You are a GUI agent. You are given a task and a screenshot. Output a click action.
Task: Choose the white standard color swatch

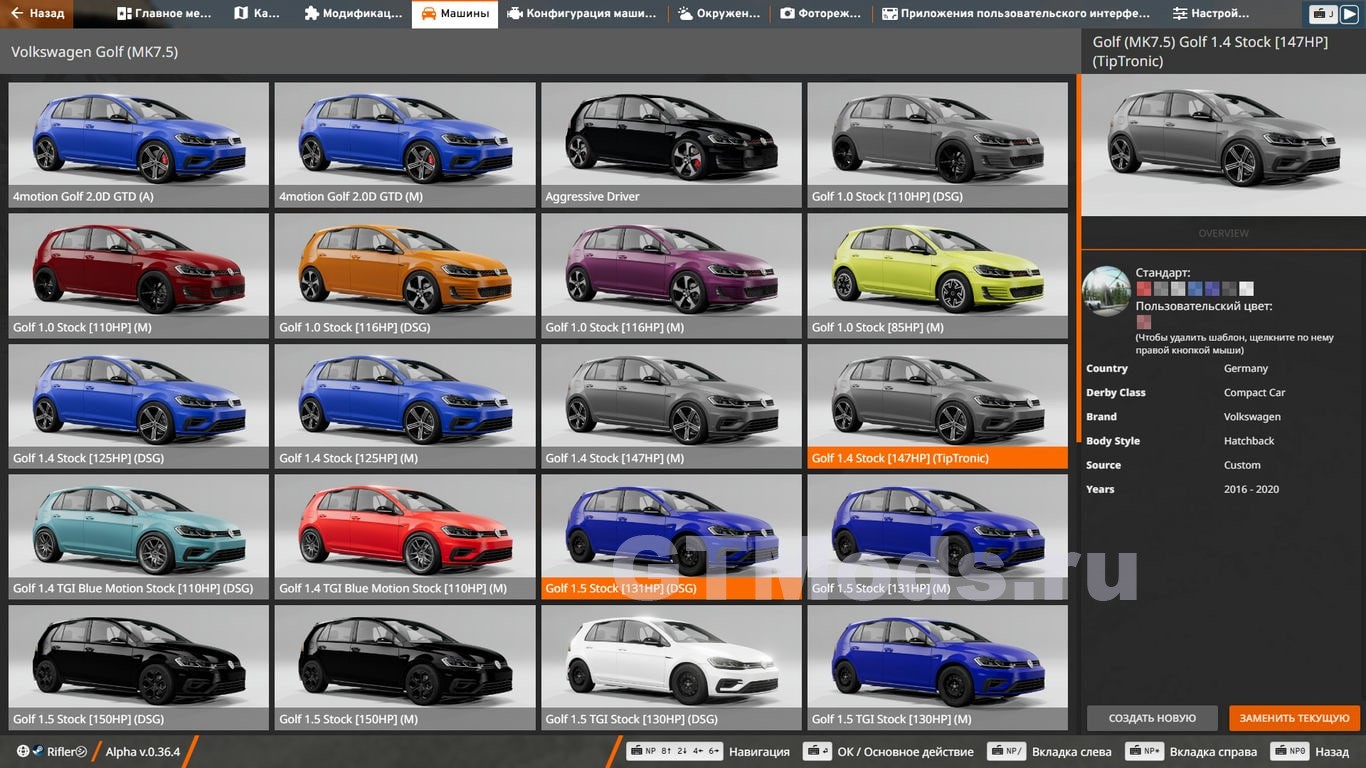click(1246, 288)
